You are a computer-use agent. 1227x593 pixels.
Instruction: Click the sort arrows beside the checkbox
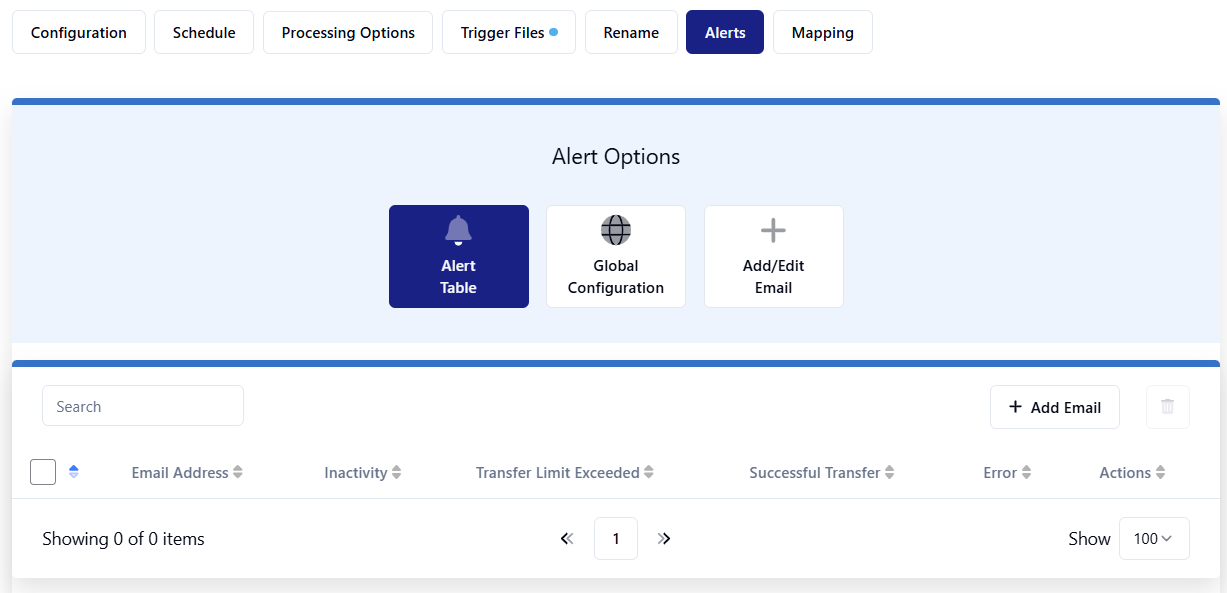click(x=74, y=472)
